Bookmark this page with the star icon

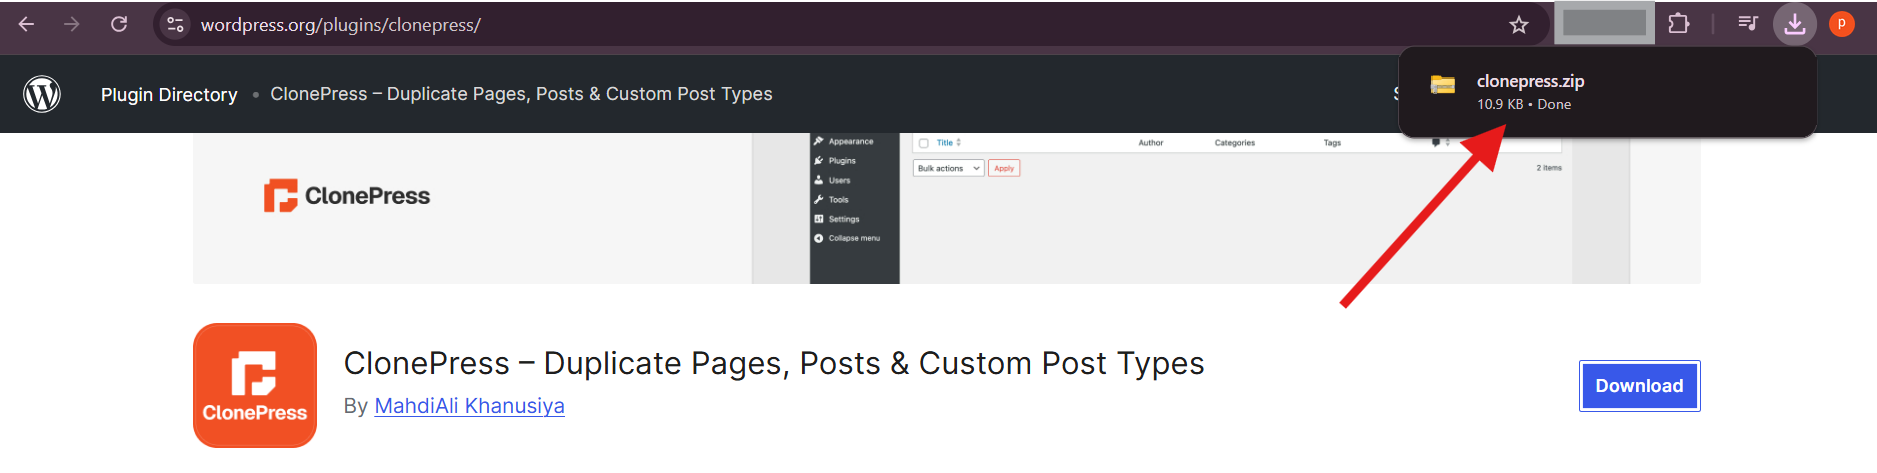pyautogui.click(x=1519, y=24)
